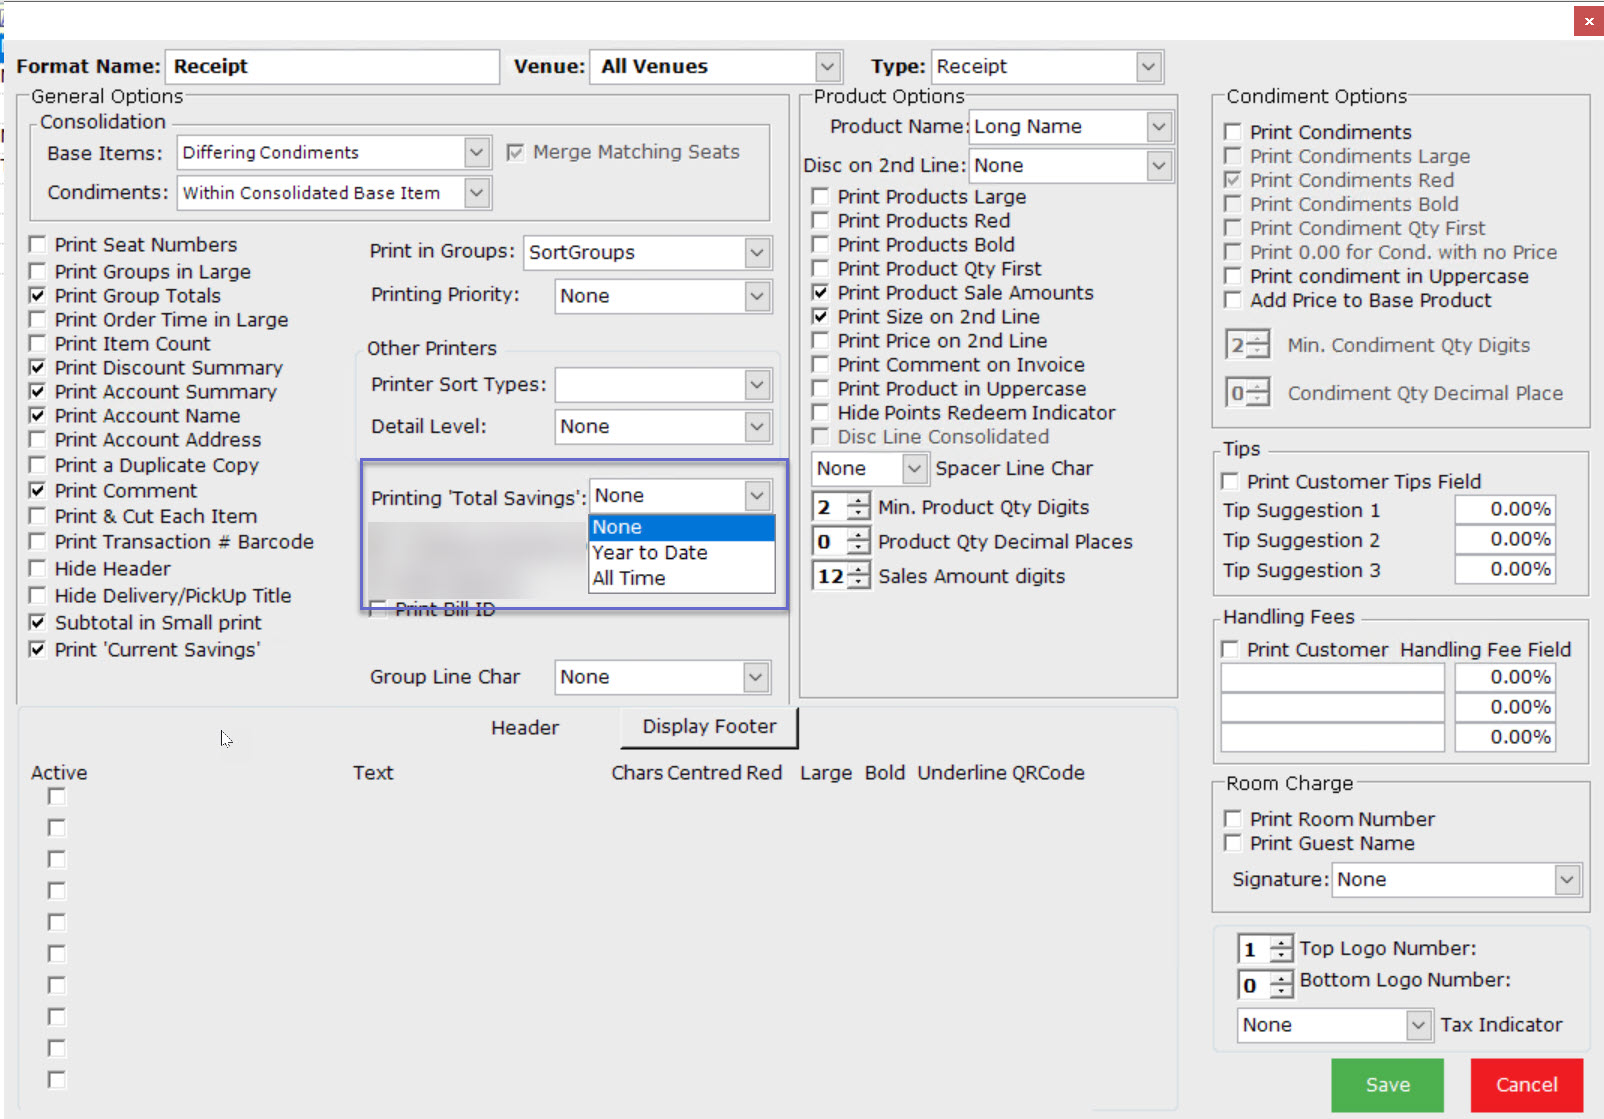Enable Print Seat Numbers checkbox
The image size is (1604, 1119).
(38, 245)
